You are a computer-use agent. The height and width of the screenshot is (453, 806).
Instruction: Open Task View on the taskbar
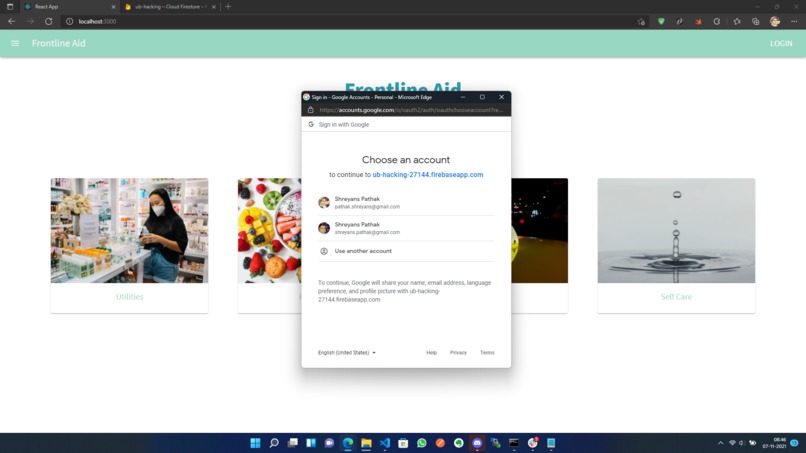point(292,443)
